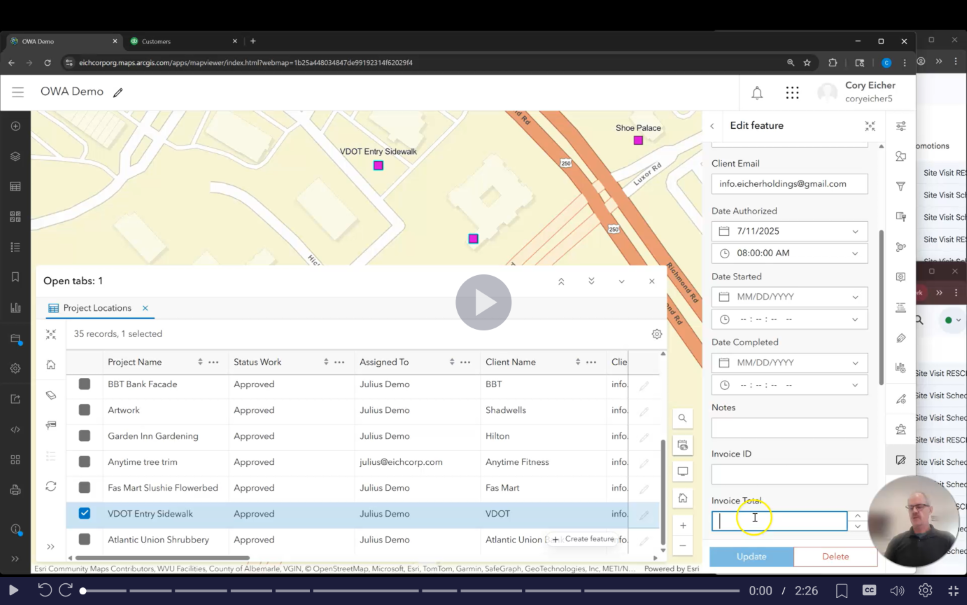967x605 pixels.
Task: Open the app launcher grid icon
Action: coord(792,93)
